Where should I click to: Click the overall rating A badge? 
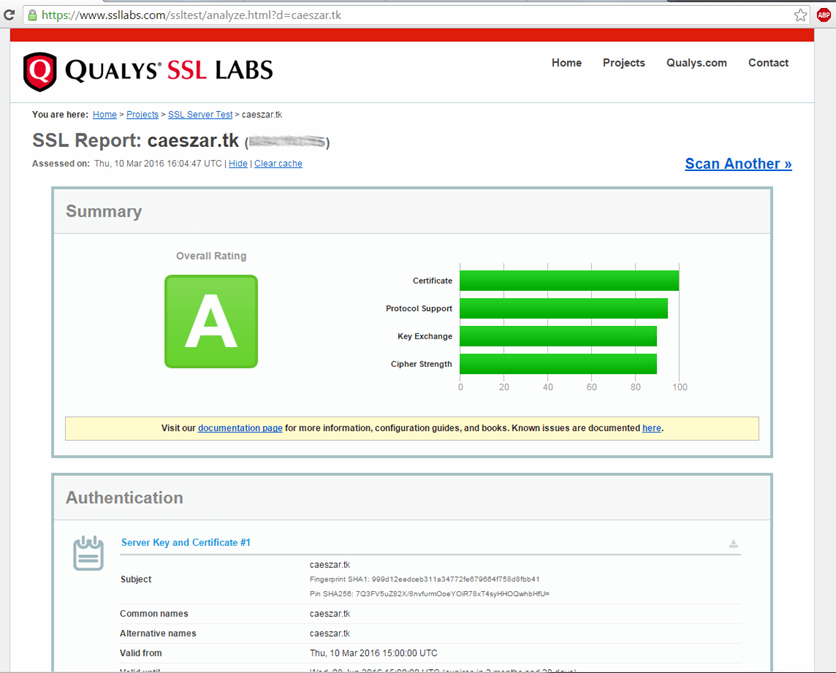(211, 321)
